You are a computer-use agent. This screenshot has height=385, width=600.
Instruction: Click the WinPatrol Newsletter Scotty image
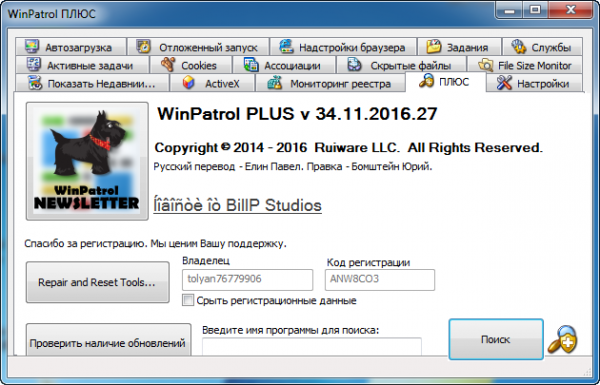coord(87,161)
